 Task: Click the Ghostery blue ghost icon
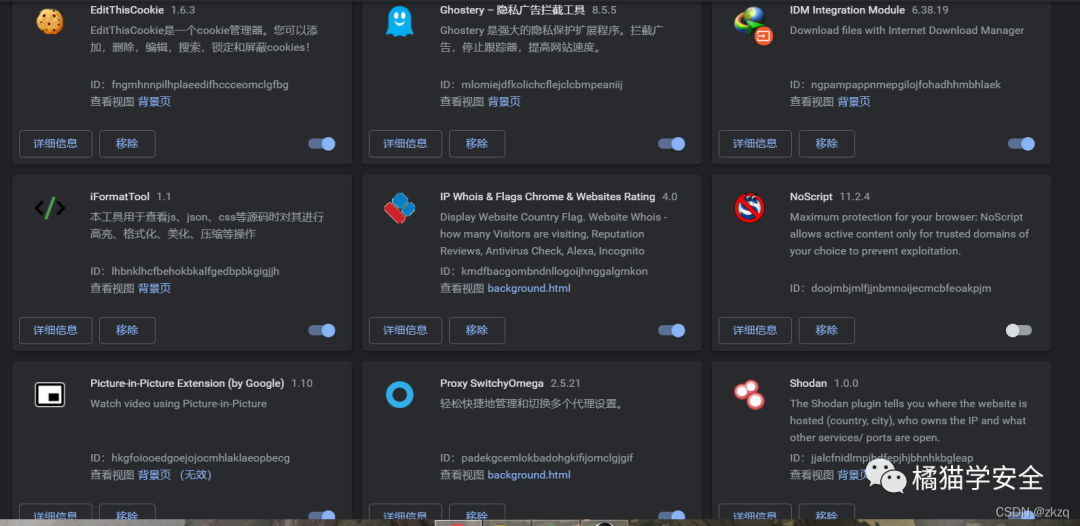point(399,21)
